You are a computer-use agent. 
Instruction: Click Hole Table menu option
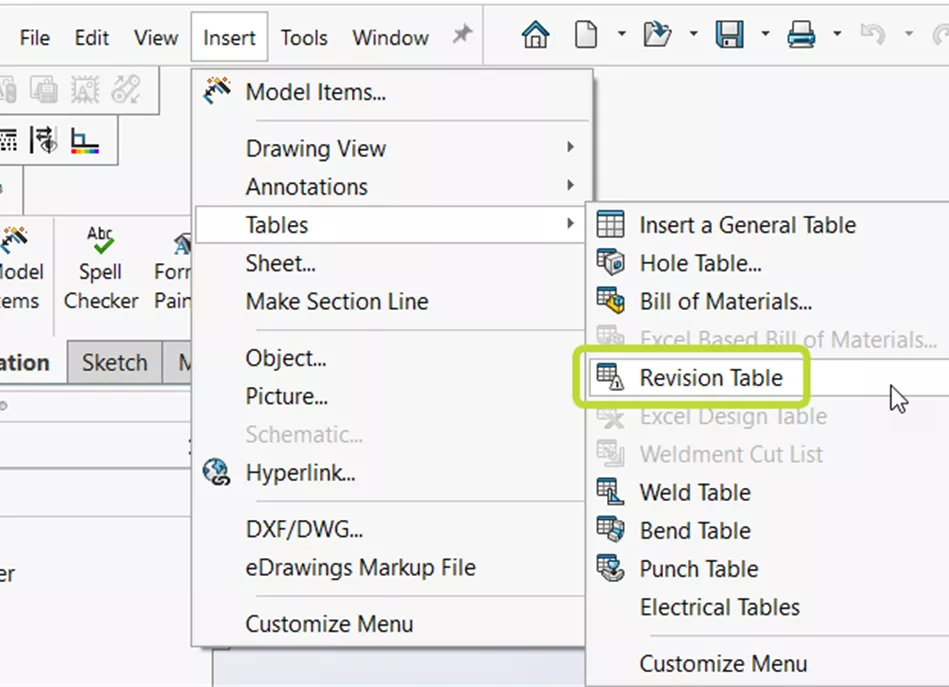[x=700, y=263]
